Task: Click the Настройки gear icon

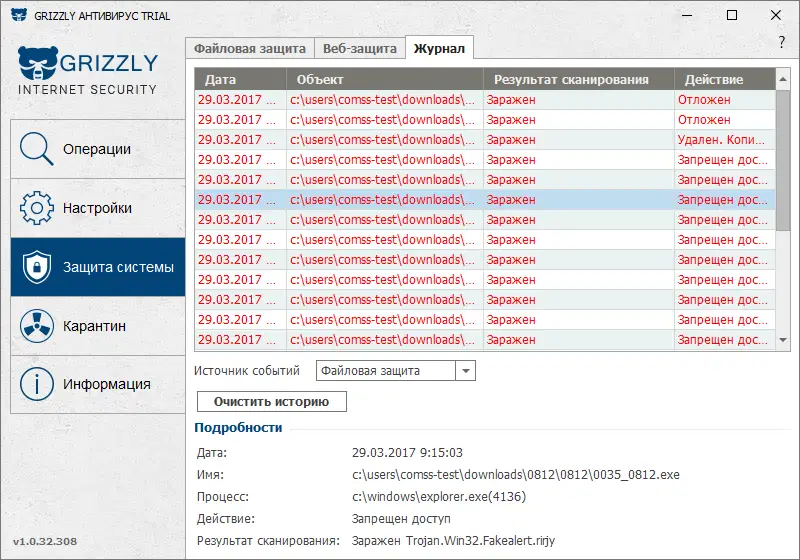Action: pos(36,208)
